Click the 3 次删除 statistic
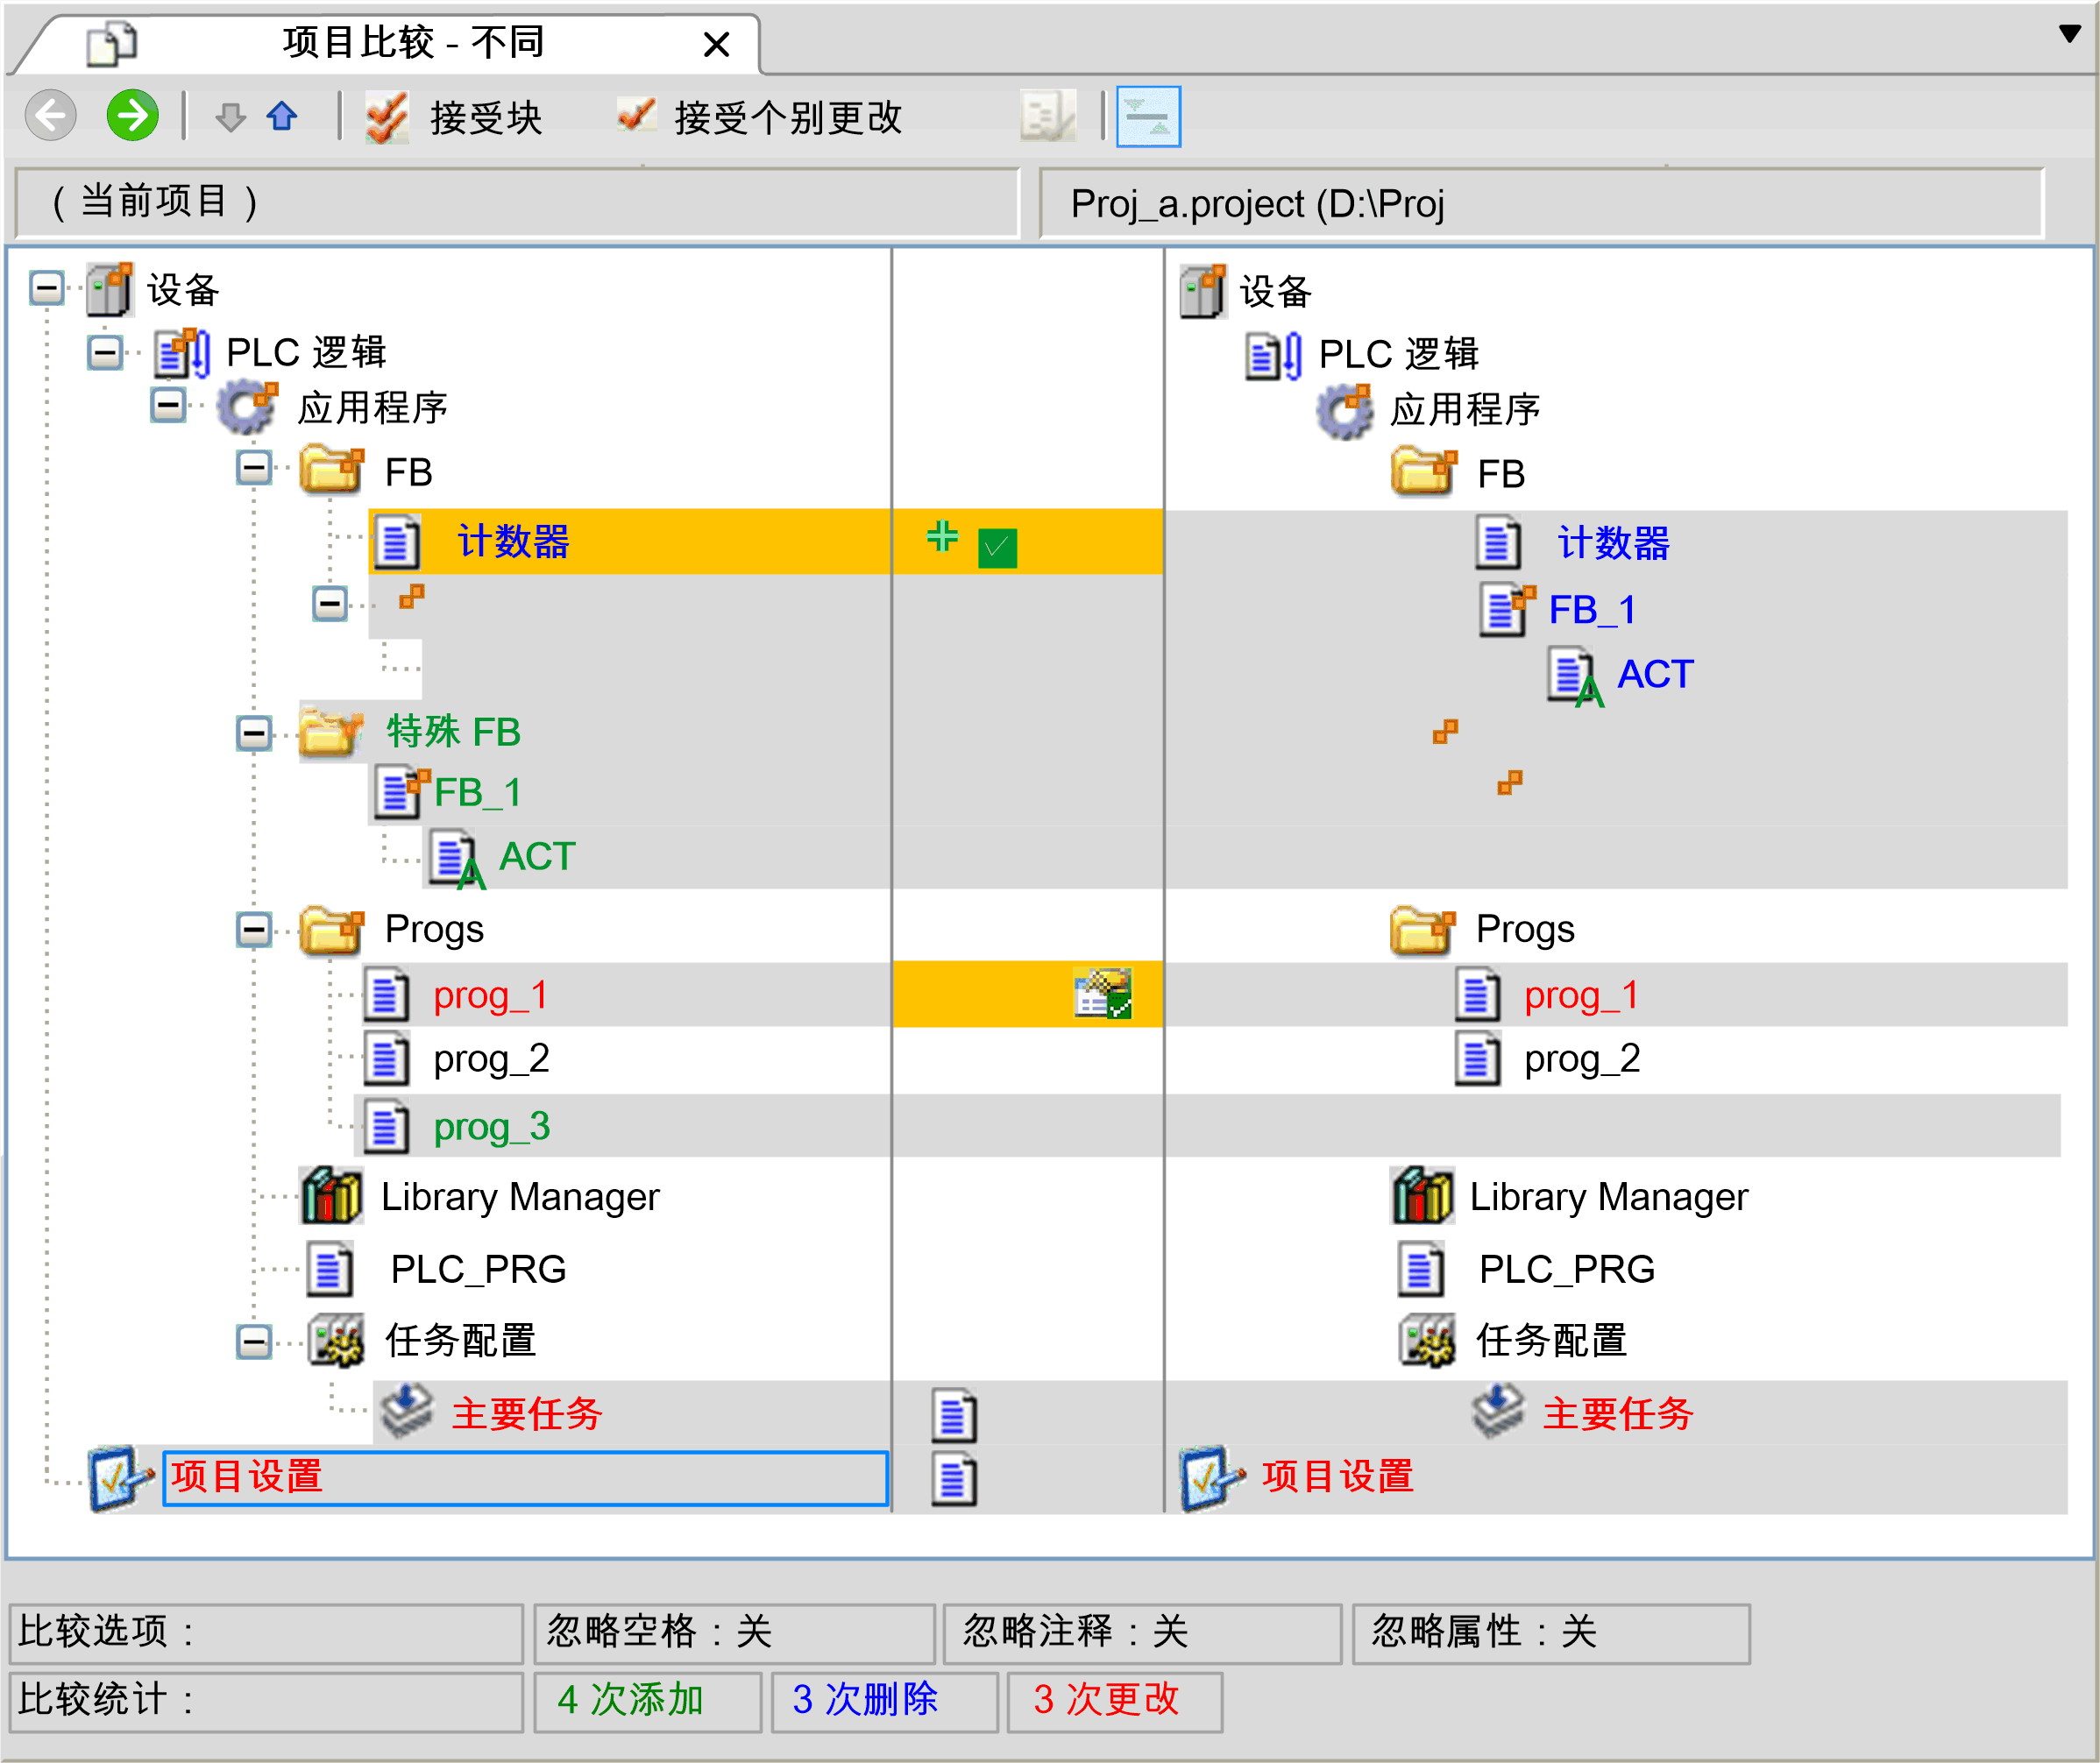 pyautogui.click(x=885, y=1701)
